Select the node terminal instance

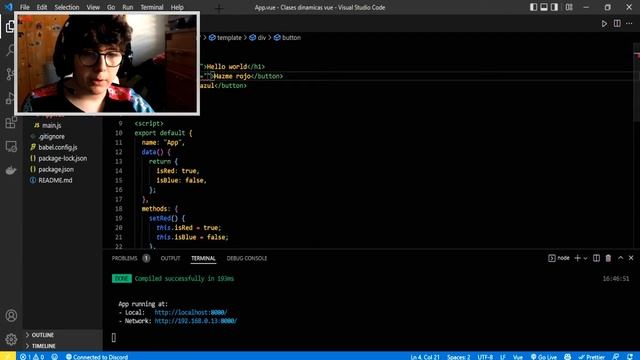click(x=559, y=258)
